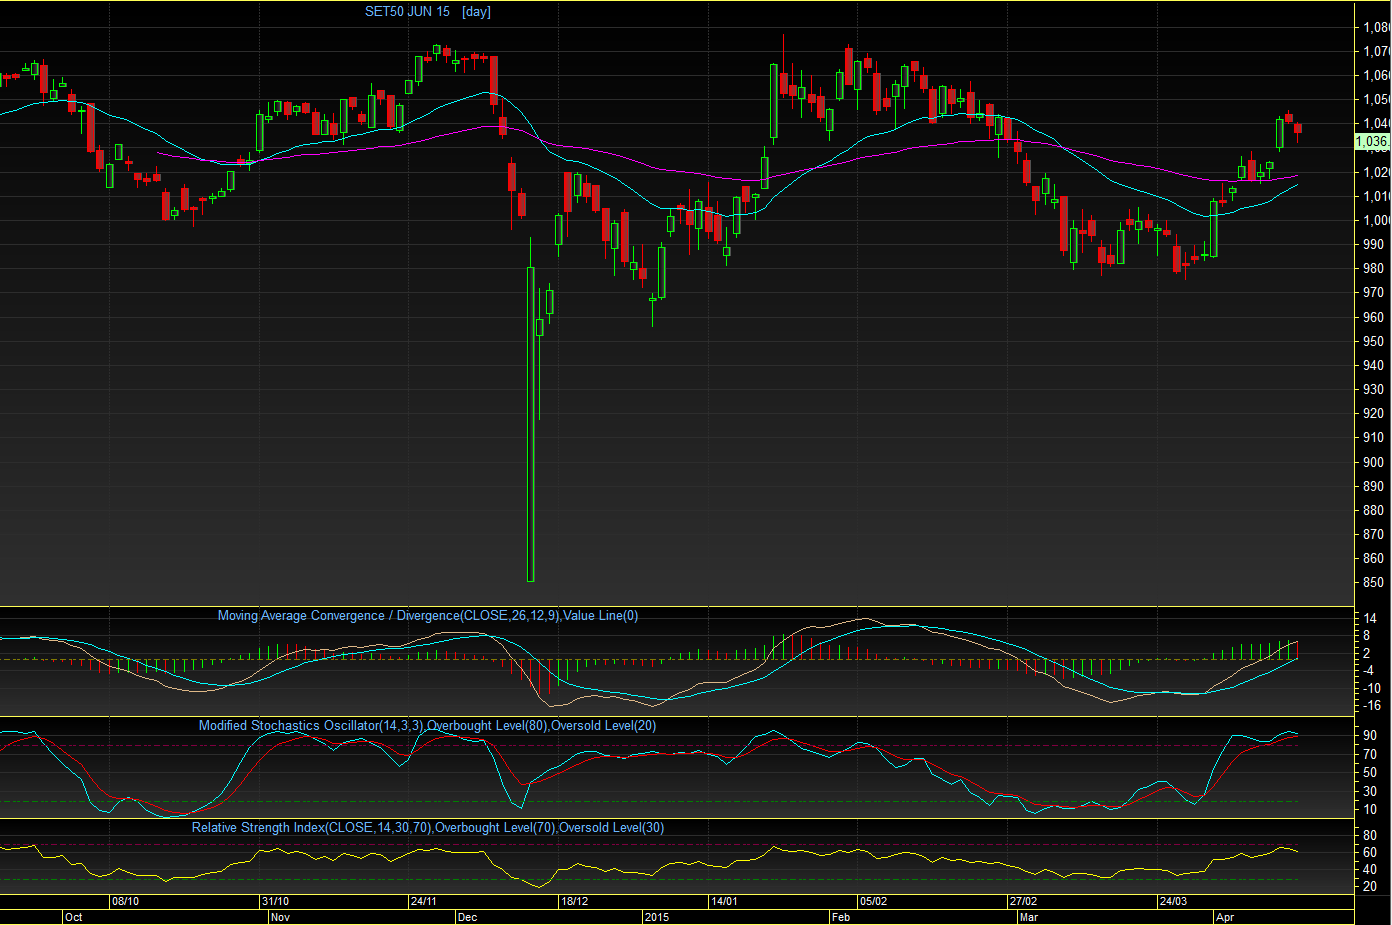Click the -4 value on MACD scale
Viewport: 1392px width, 925px height.
1370,671
